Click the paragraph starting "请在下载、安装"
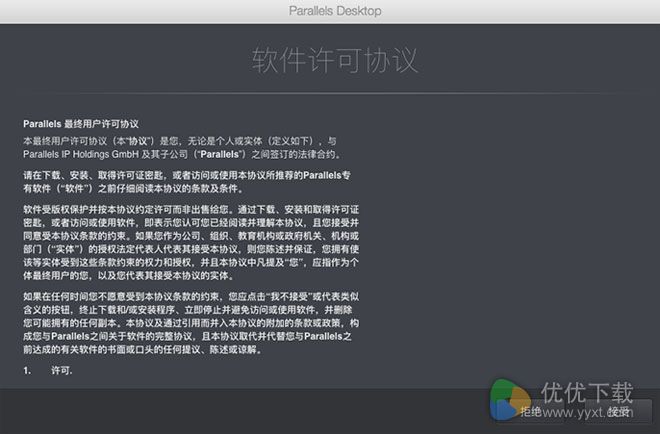This screenshot has width=660, height=434. pos(187,182)
